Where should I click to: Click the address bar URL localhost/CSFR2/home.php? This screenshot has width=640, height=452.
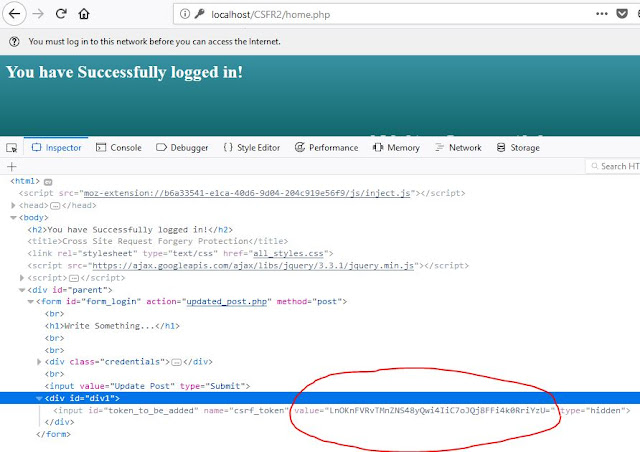coord(271,15)
